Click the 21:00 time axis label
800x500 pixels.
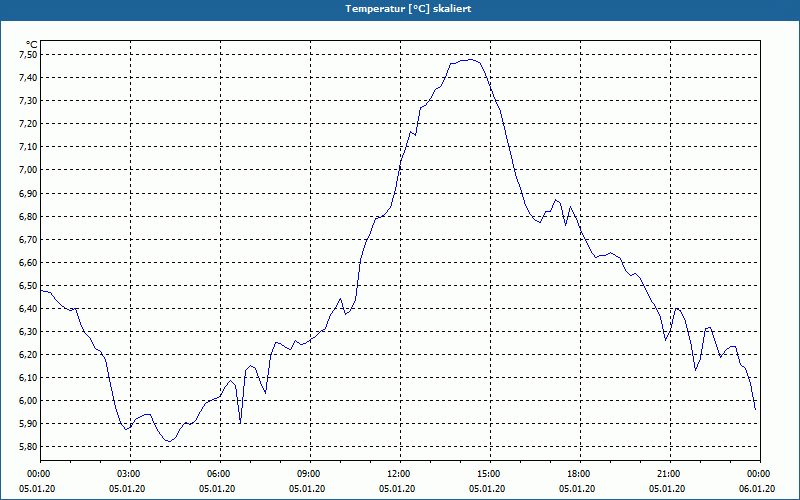[670, 474]
